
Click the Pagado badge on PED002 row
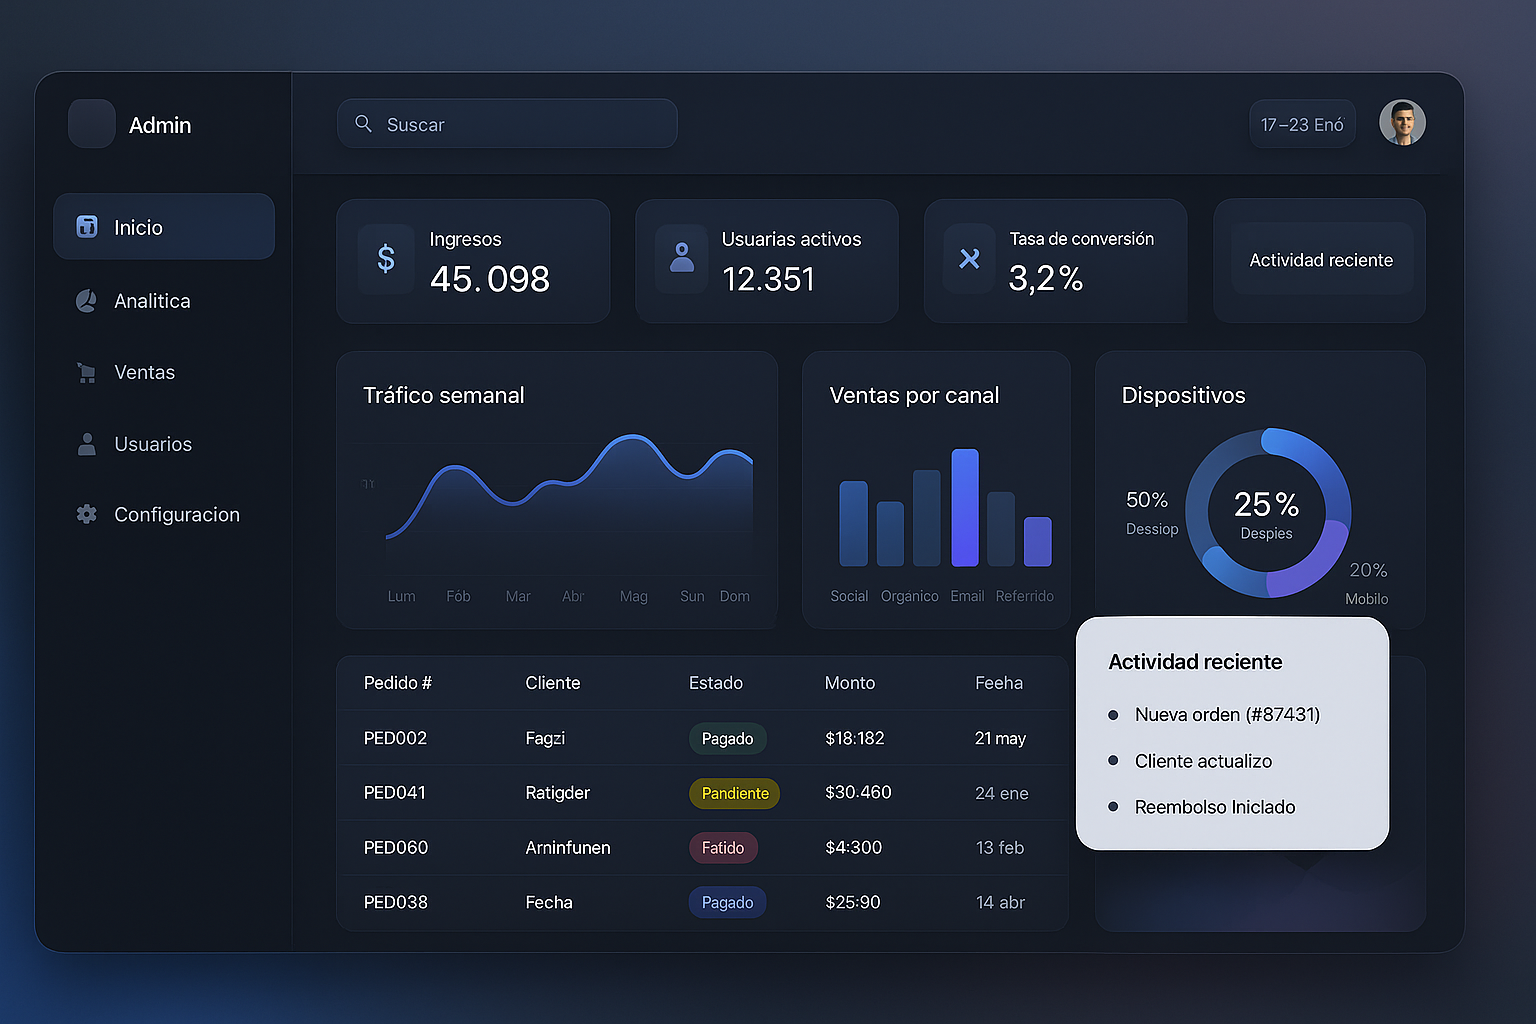tap(727, 738)
